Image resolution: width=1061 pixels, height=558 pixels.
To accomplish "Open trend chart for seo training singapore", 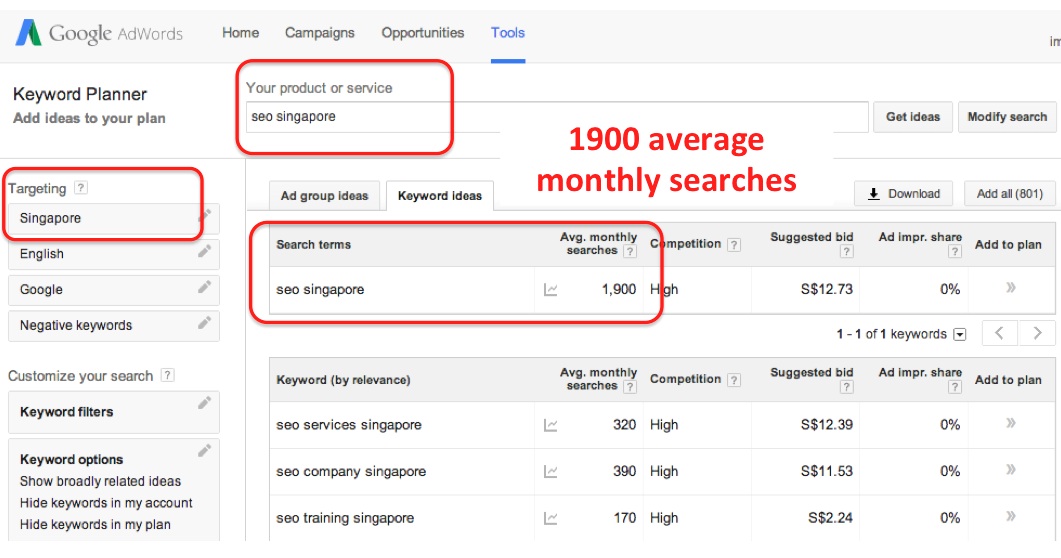I will tap(551, 518).
